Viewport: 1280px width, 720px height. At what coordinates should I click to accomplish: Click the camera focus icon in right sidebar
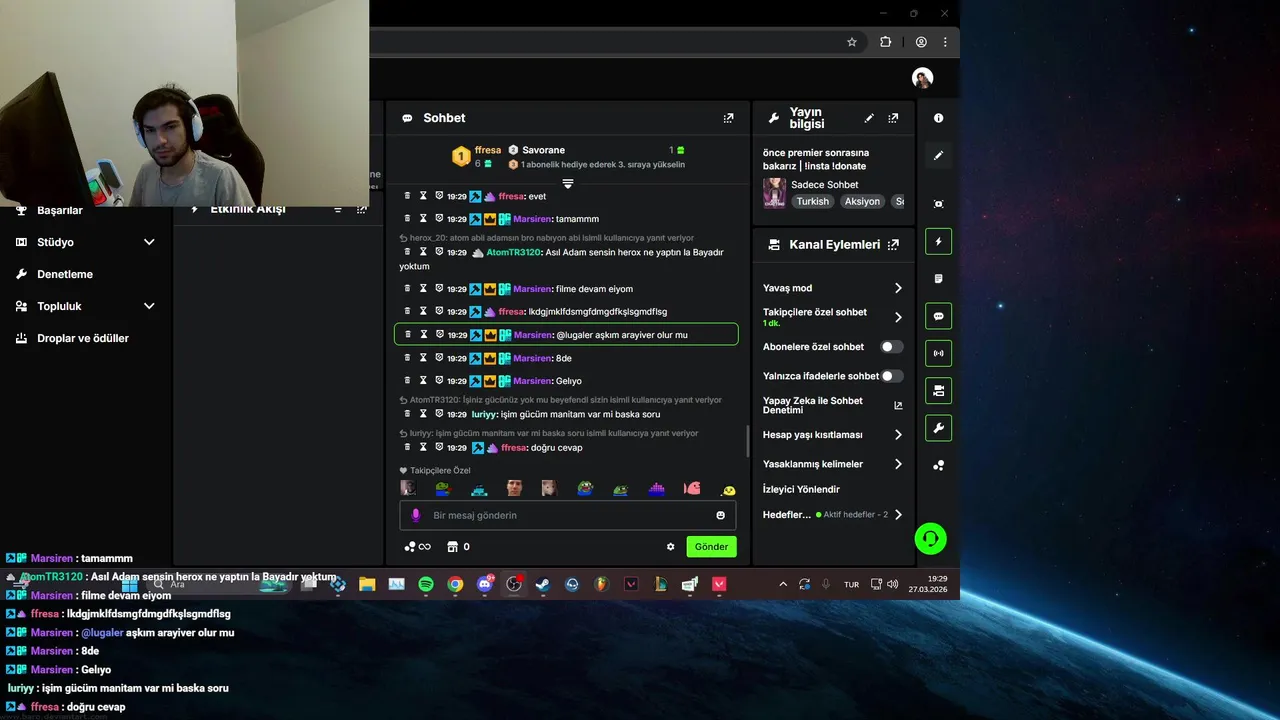[938, 204]
